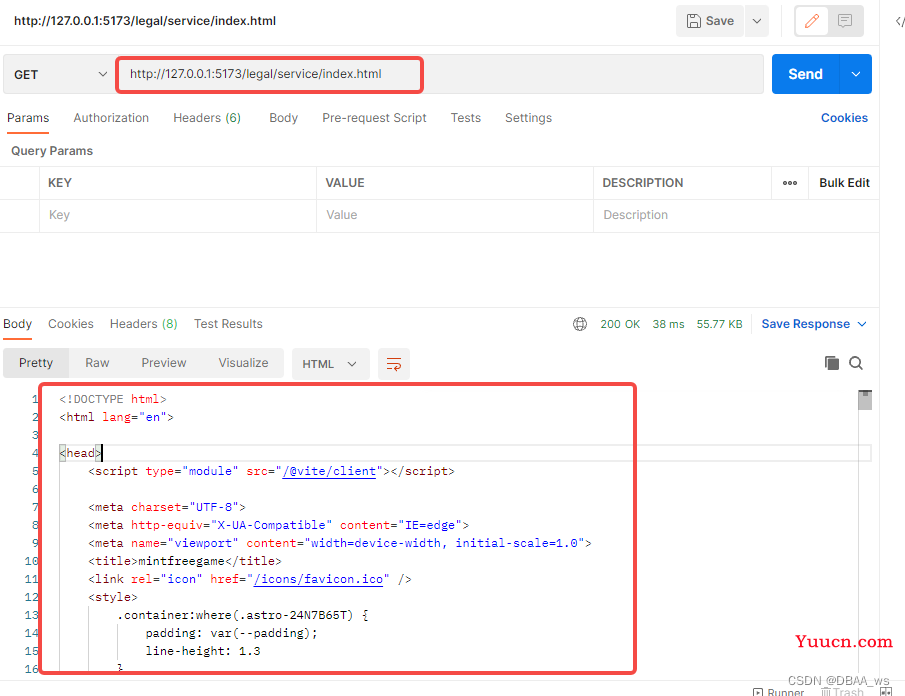Click the request title URL at top
Screen dimensions: 905x696
pyautogui.click(x=145, y=21)
